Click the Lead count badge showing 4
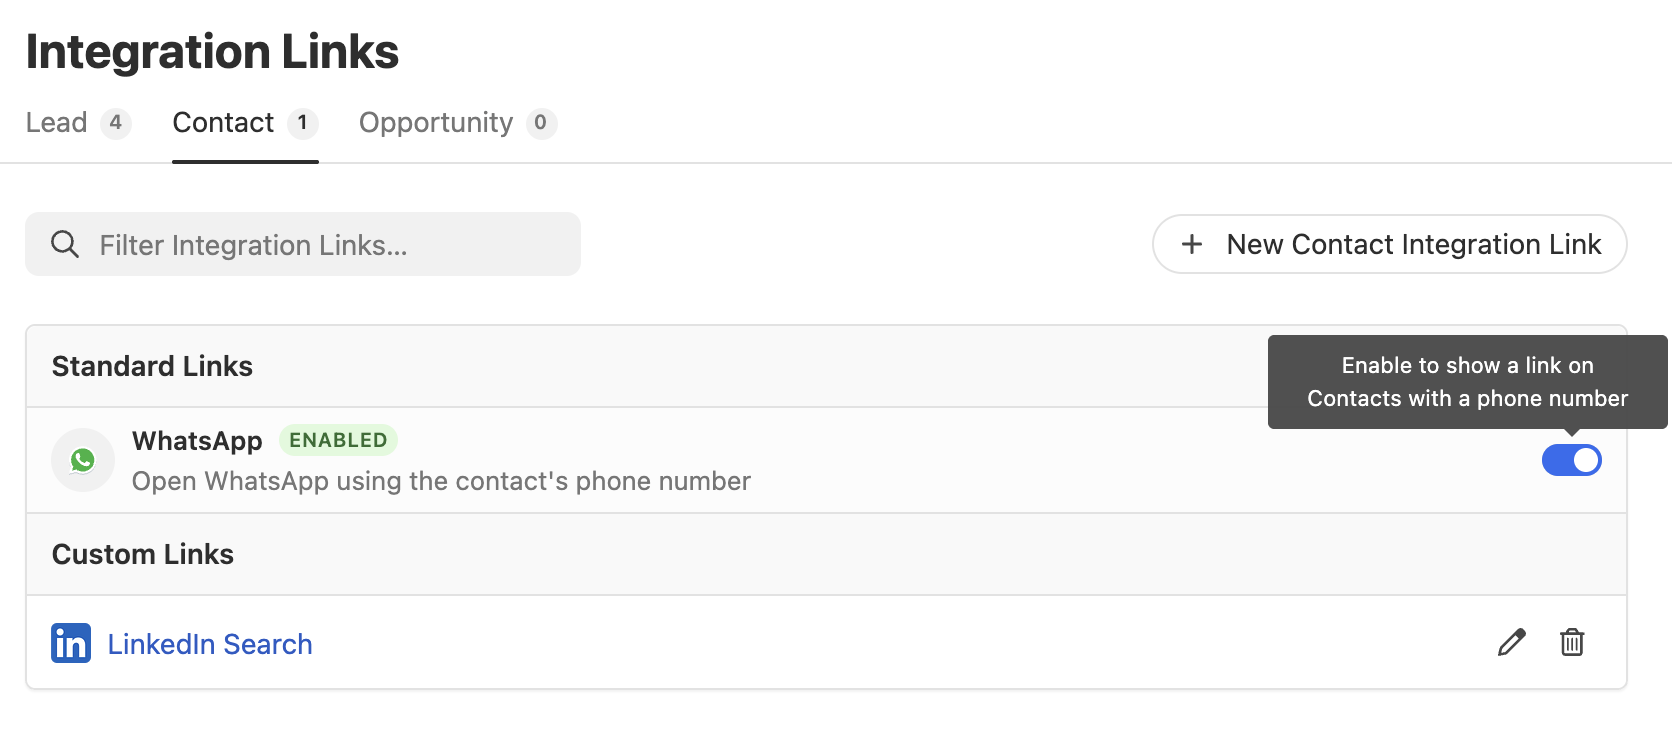Viewport: 1672px width, 734px height. (x=116, y=123)
